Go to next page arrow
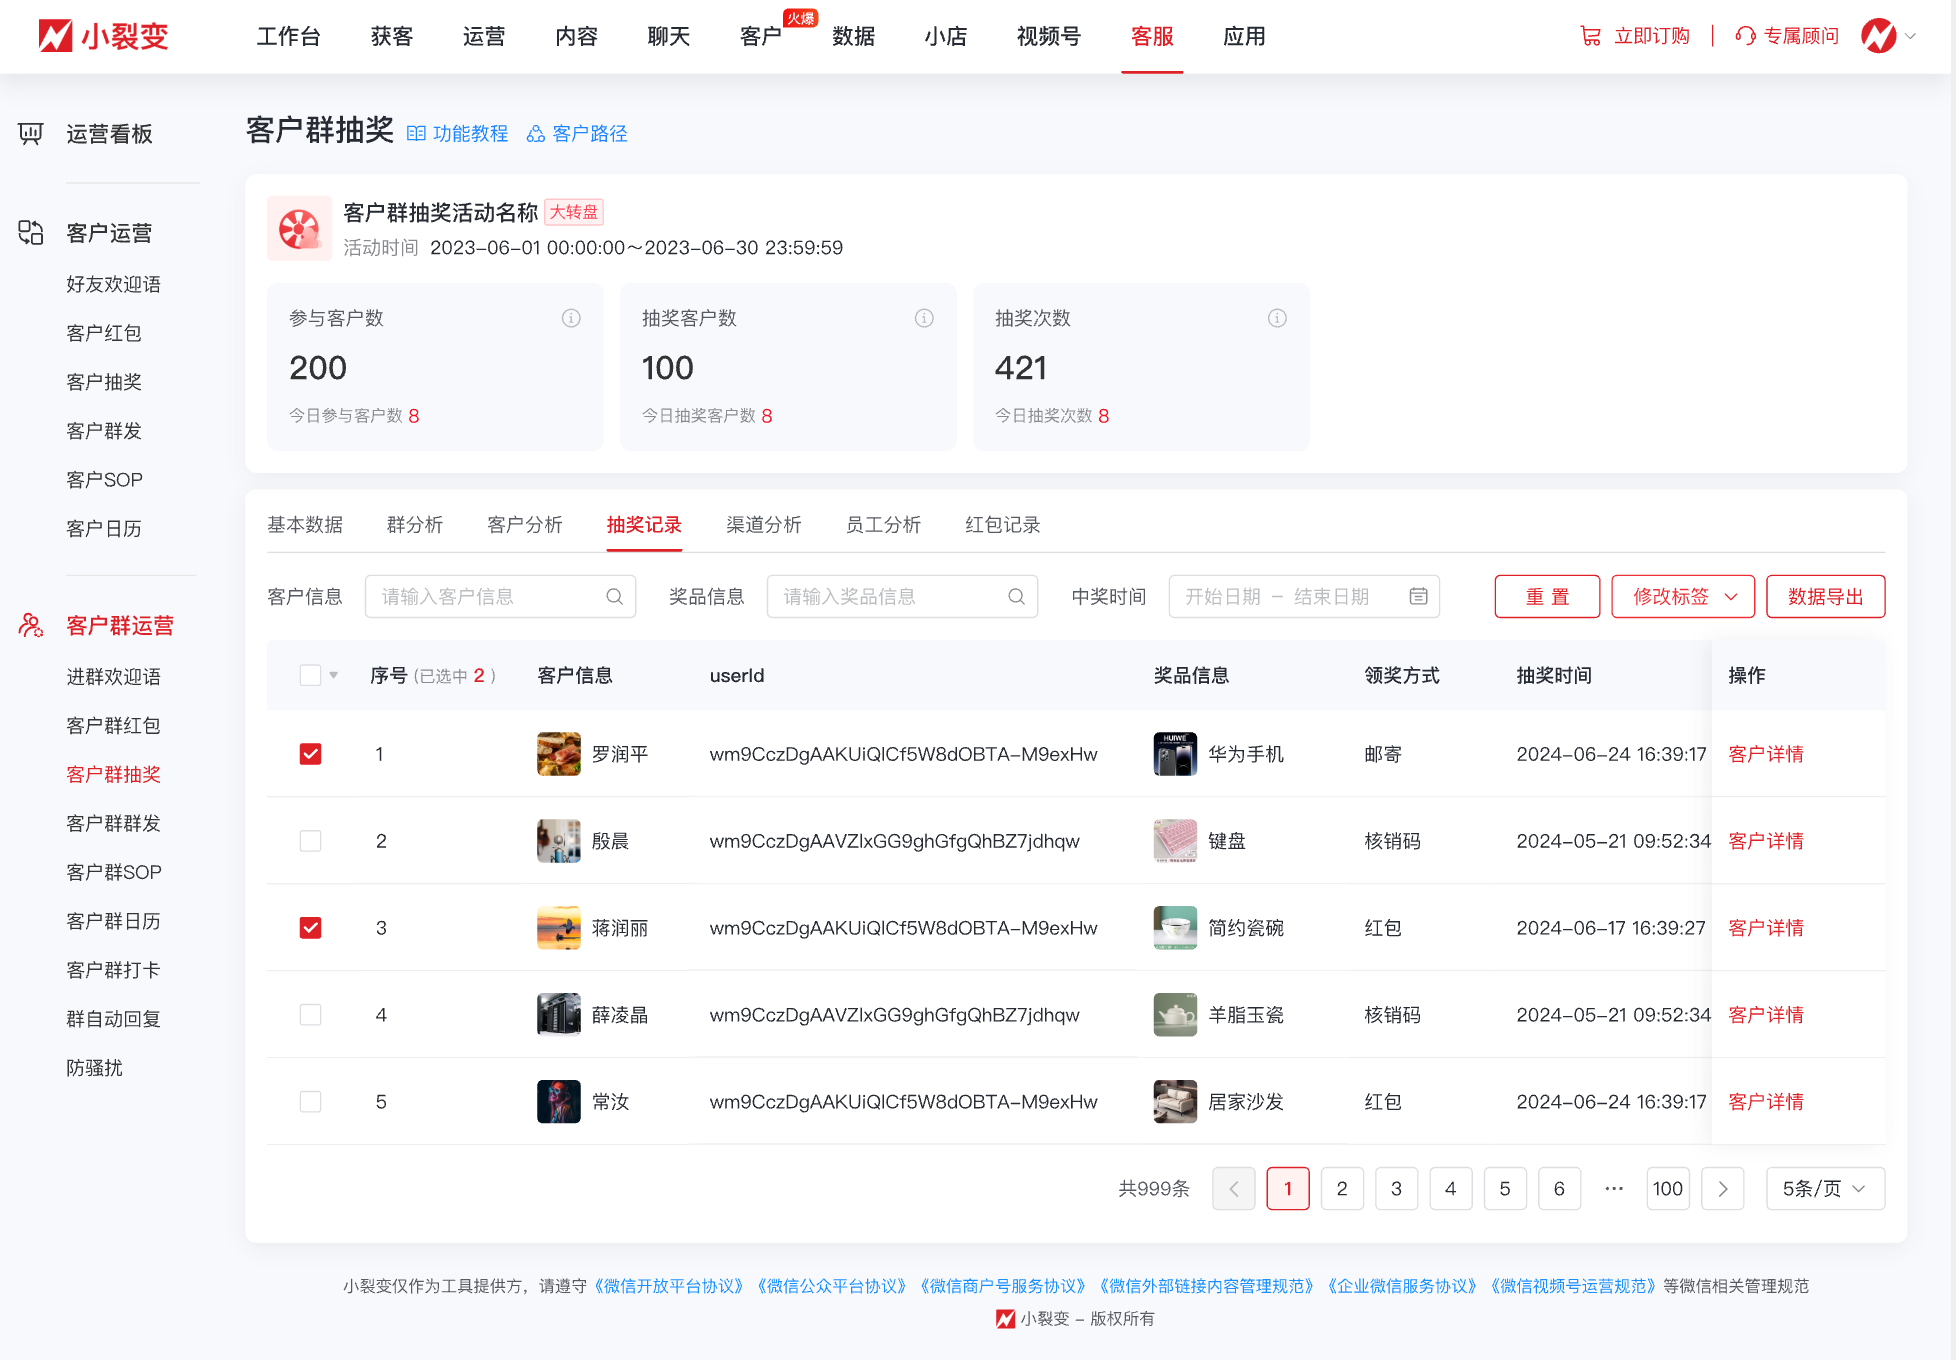The height and width of the screenshot is (1360, 1956). click(x=1722, y=1189)
